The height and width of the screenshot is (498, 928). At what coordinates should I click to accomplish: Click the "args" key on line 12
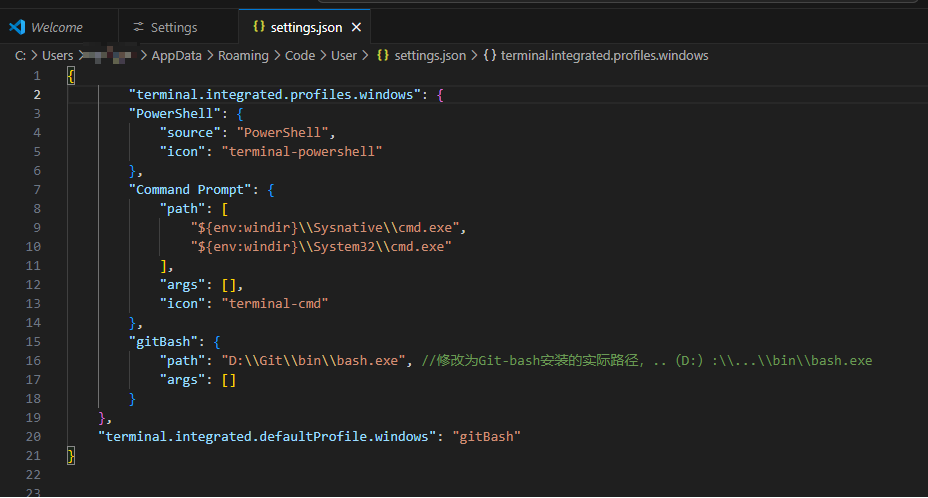point(182,285)
